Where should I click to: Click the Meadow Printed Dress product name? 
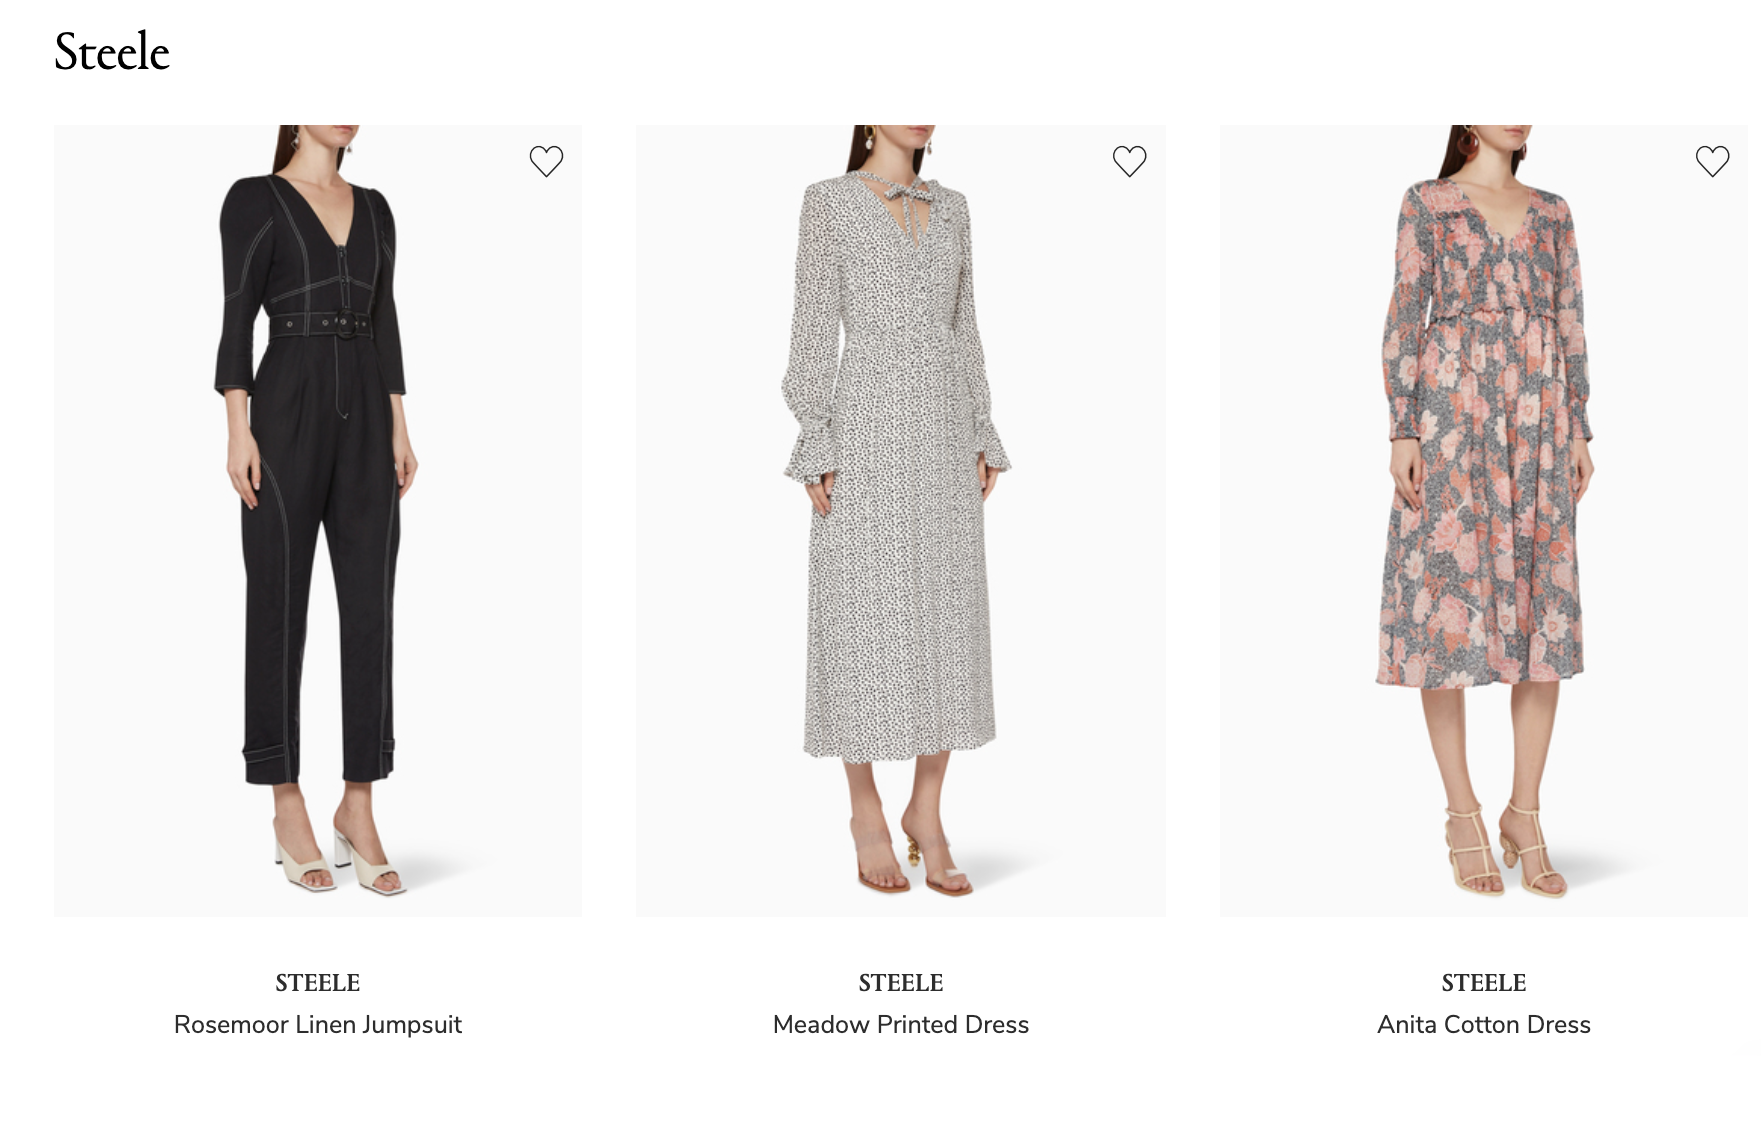coord(901,1025)
